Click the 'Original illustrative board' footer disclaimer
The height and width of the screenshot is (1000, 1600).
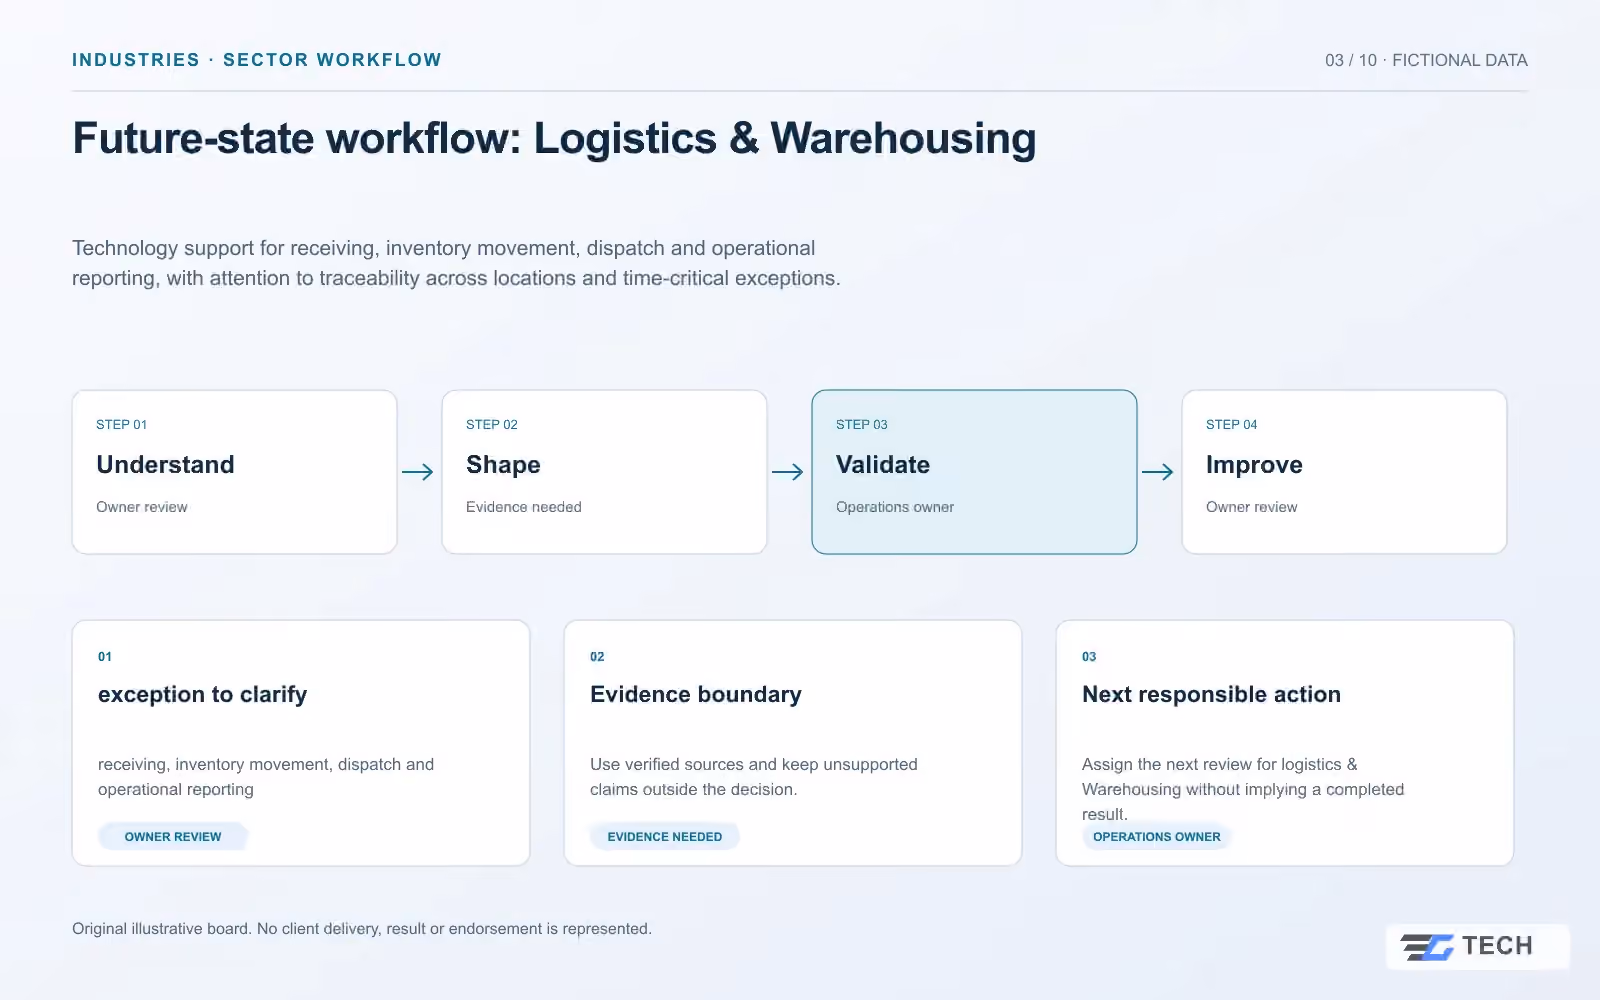click(x=362, y=929)
